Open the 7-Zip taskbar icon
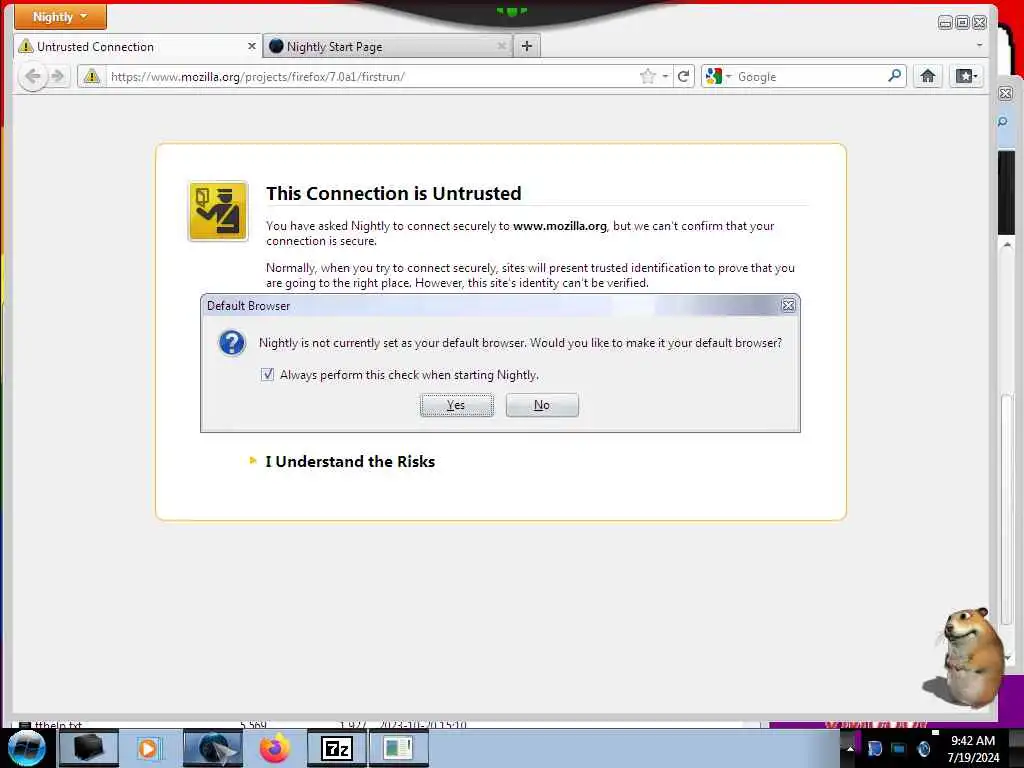The image size is (1024, 768). [337, 748]
